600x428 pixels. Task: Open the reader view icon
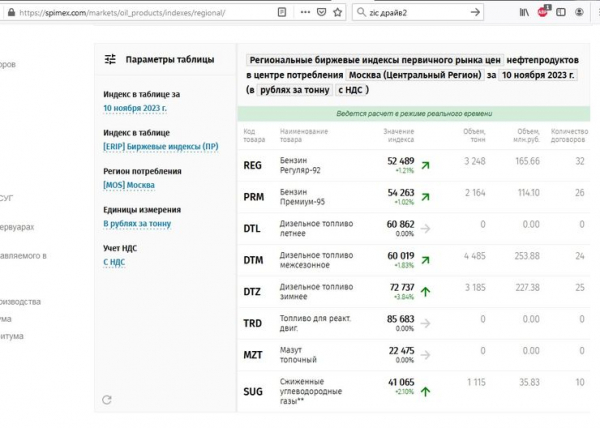coord(284,12)
